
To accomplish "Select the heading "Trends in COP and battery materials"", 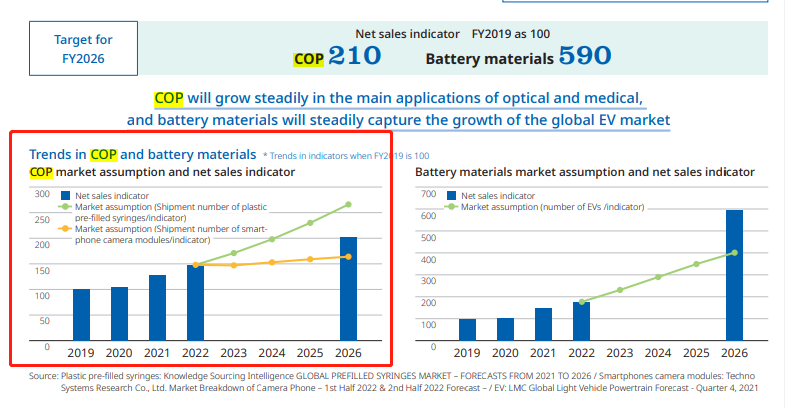I will pos(143,155).
